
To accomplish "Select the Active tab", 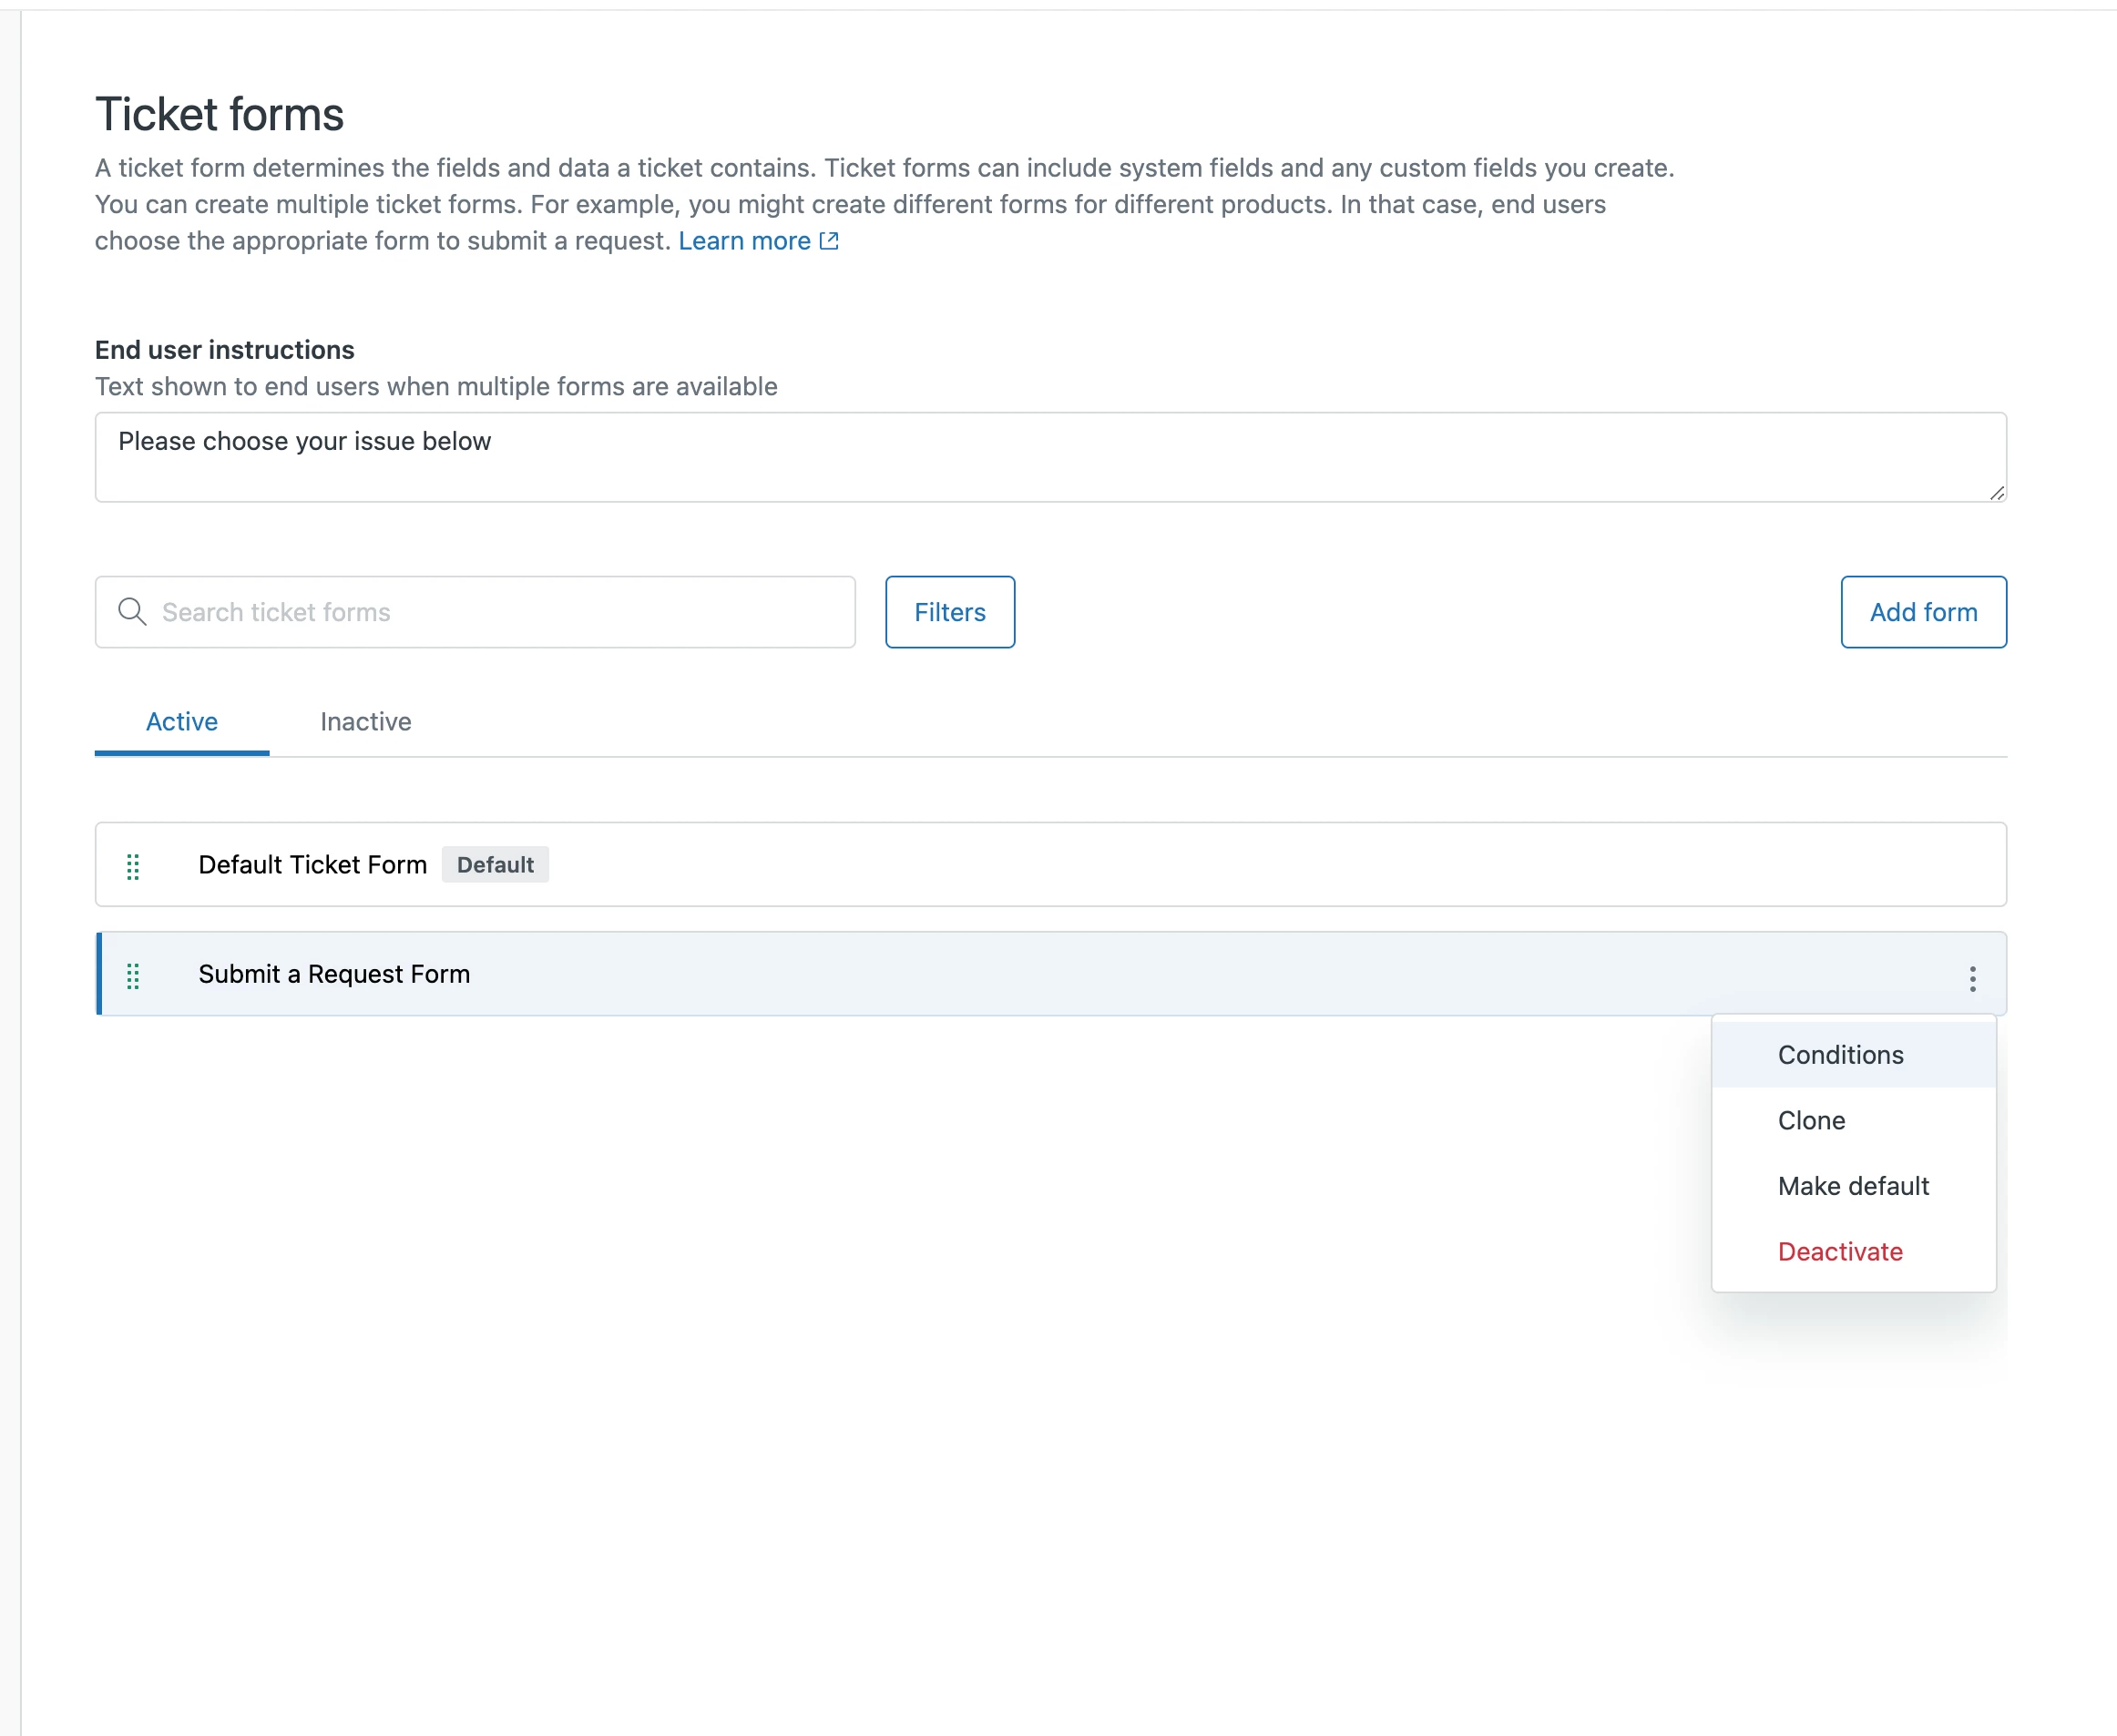I will point(182,721).
